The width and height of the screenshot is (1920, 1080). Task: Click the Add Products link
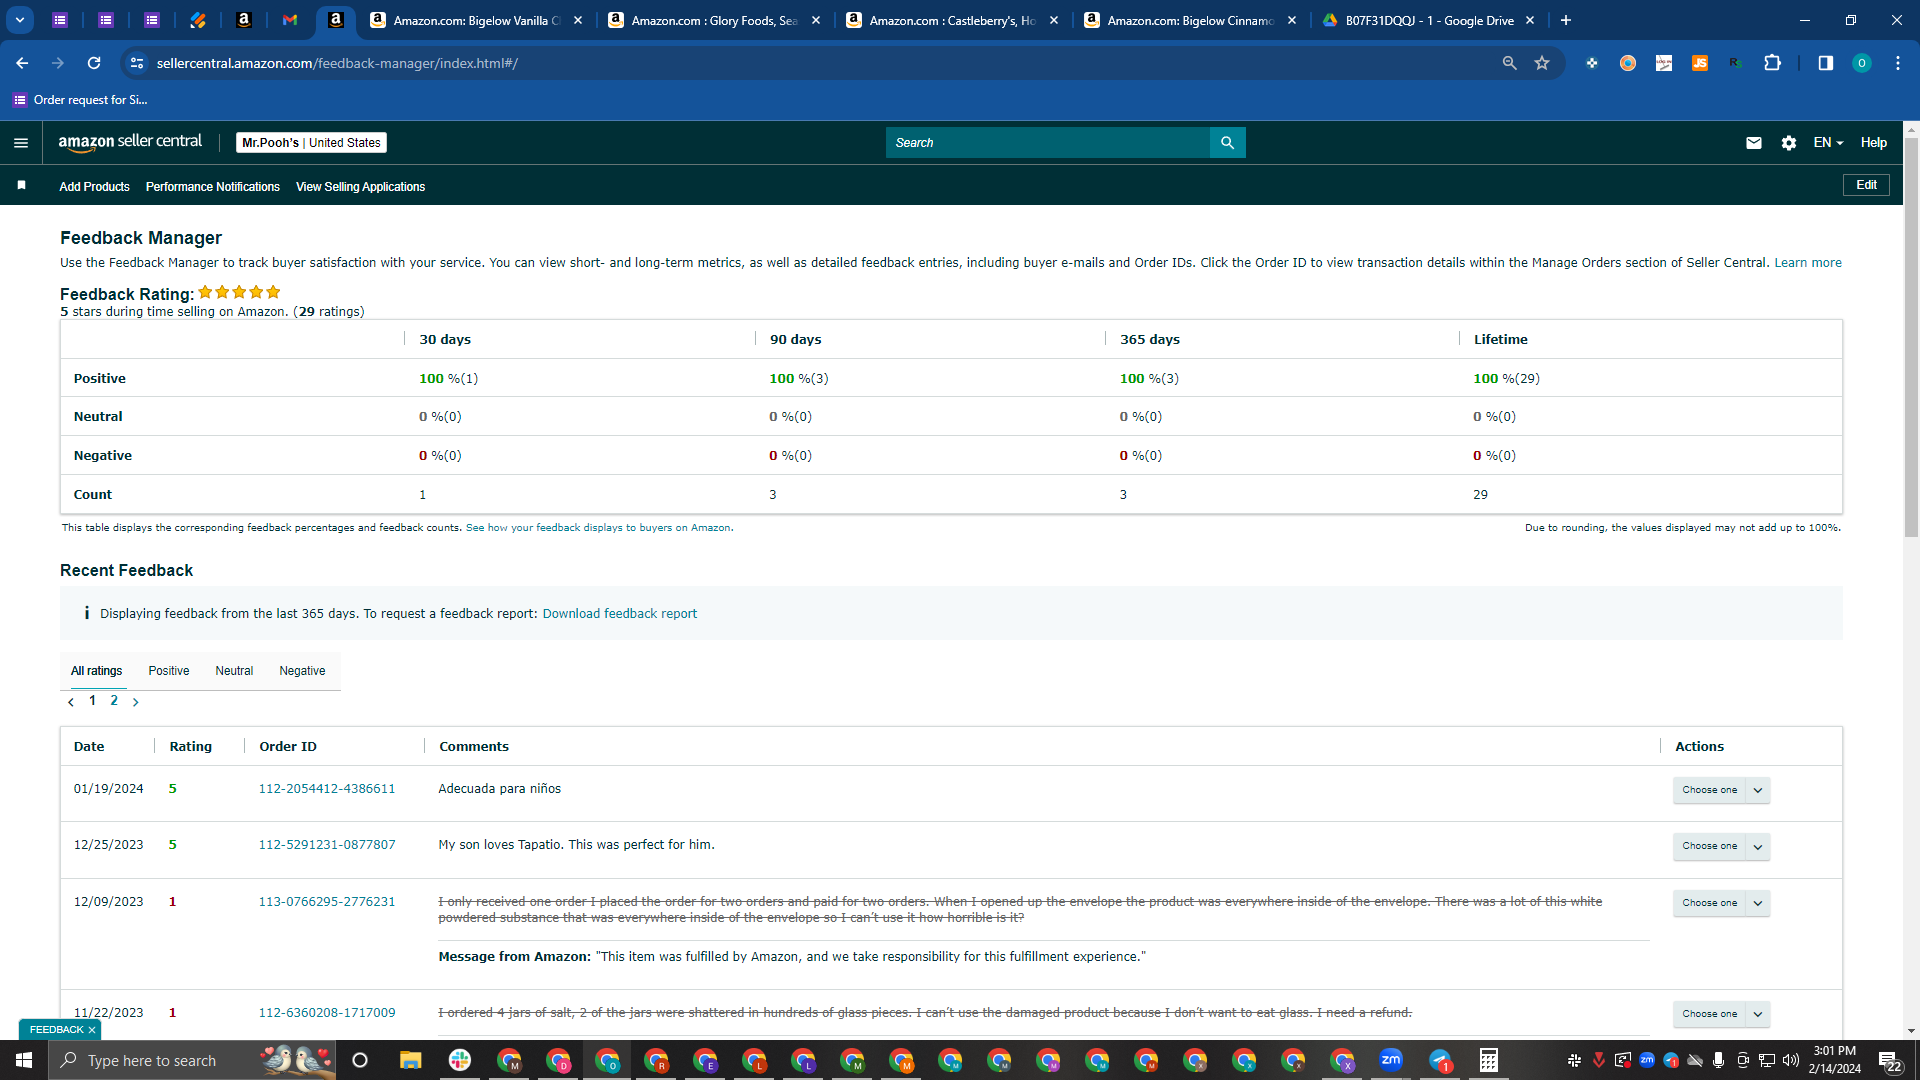[x=94, y=187]
